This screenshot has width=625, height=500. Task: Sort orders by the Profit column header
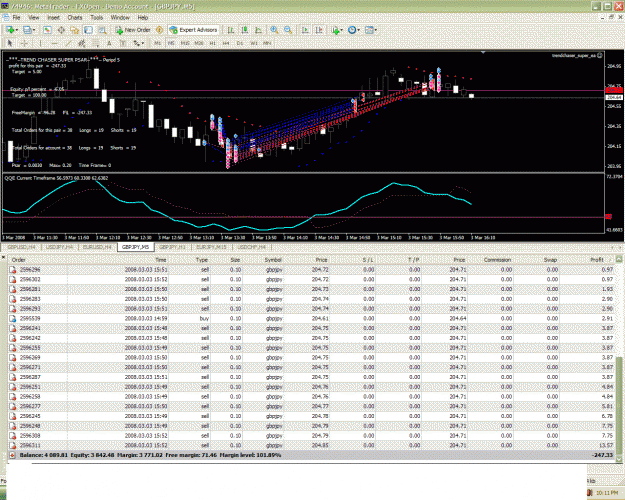coord(597,260)
